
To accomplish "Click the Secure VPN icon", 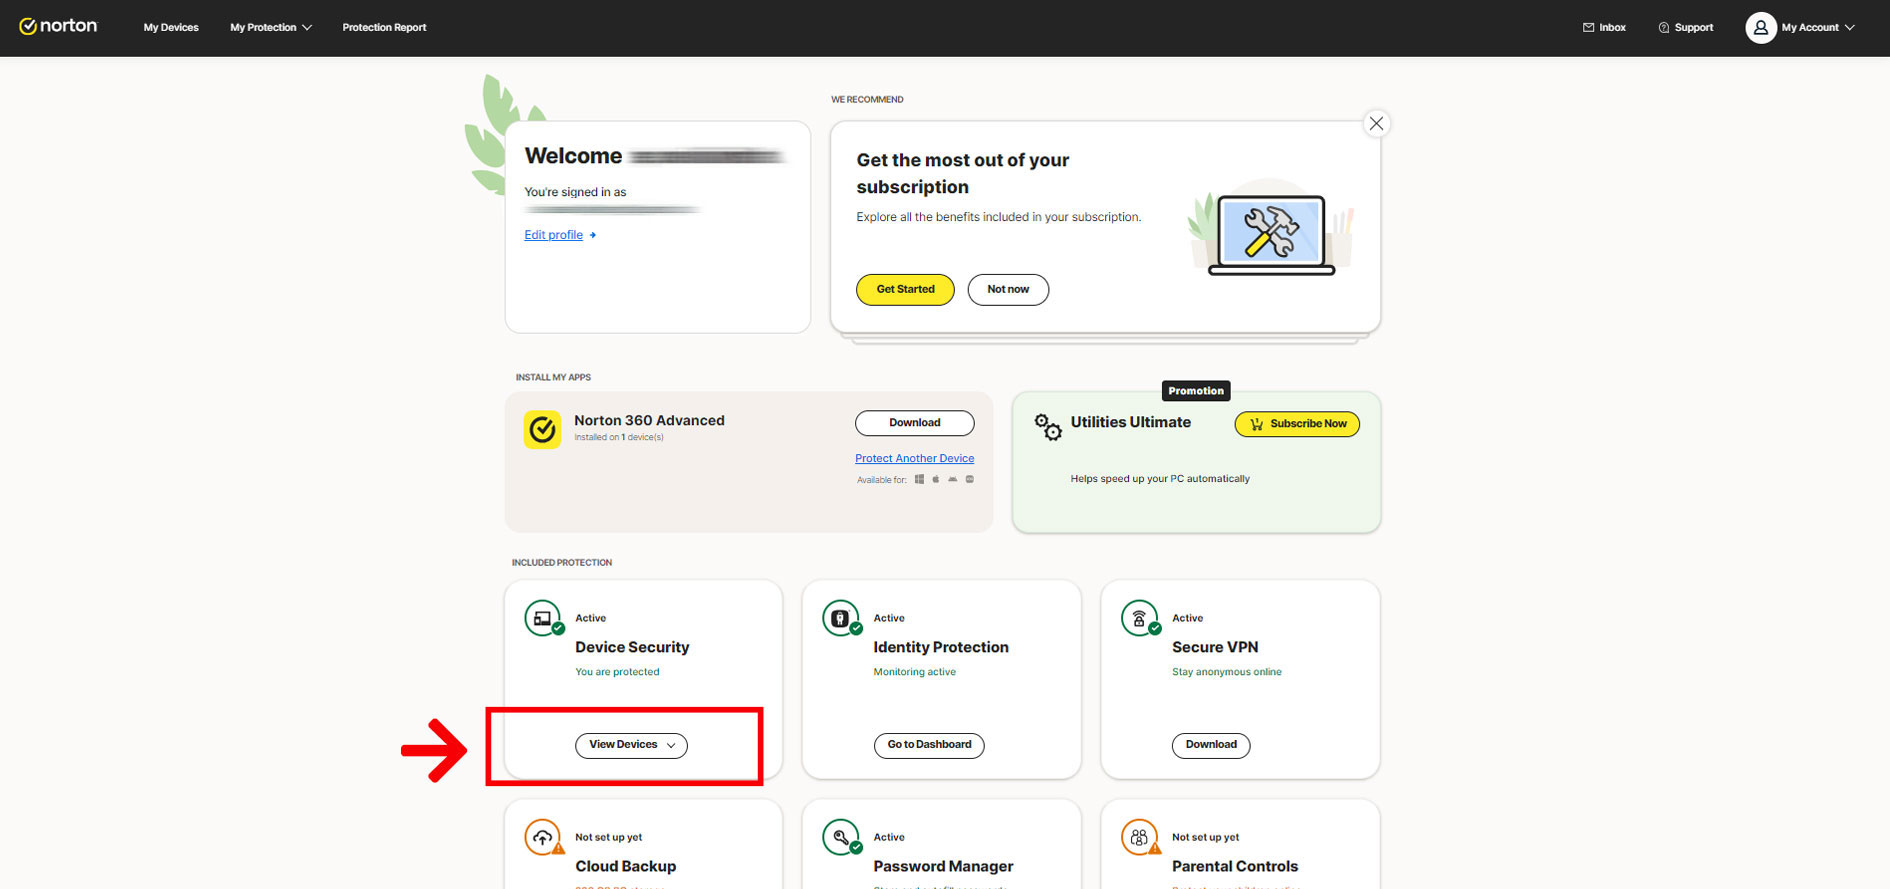I will coord(1139,619).
